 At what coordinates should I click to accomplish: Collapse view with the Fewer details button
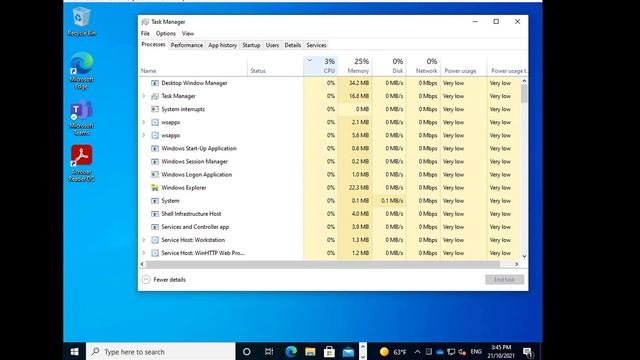(x=164, y=280)
